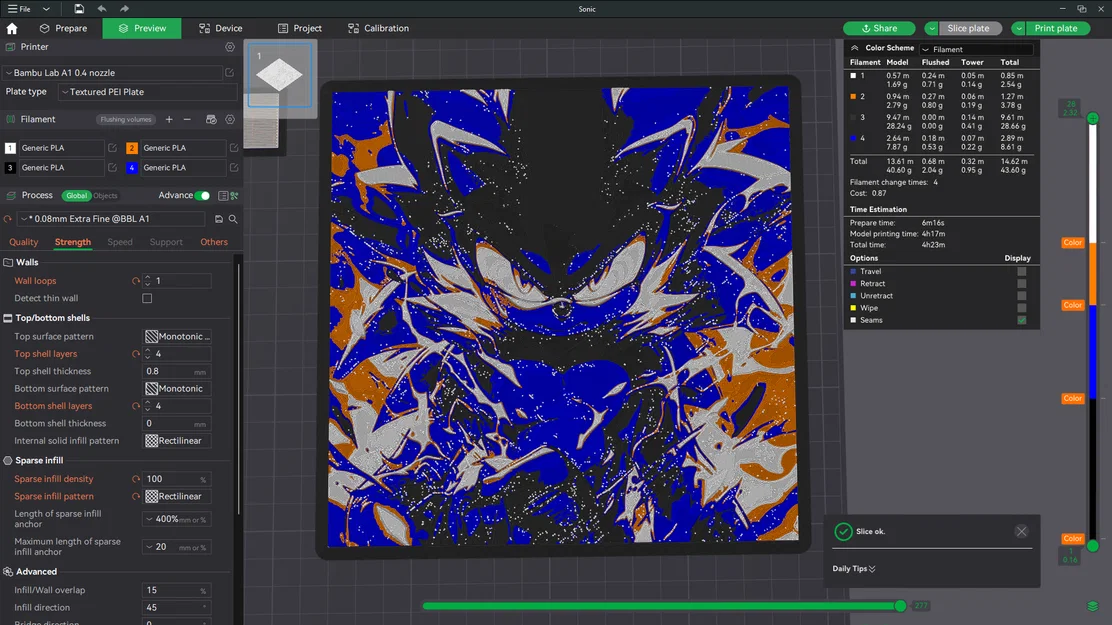Toggle the Advance switch in Process panel
This screenshot has height=625, width=1112.
click(202, 196)
